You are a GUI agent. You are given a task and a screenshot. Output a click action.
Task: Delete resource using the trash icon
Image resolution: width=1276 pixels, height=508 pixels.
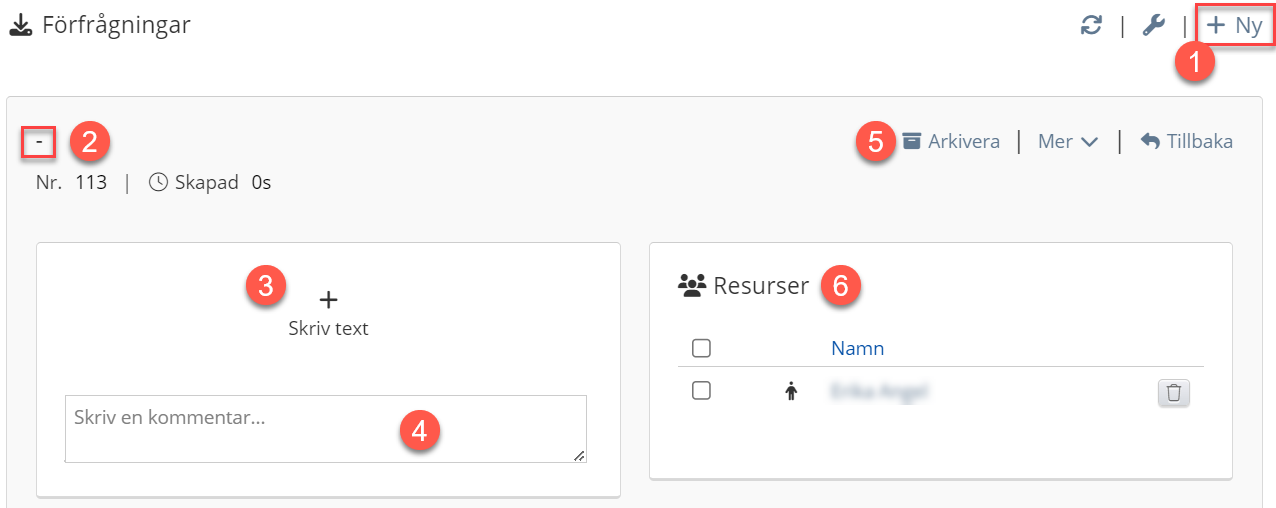tap(1174, 393)
